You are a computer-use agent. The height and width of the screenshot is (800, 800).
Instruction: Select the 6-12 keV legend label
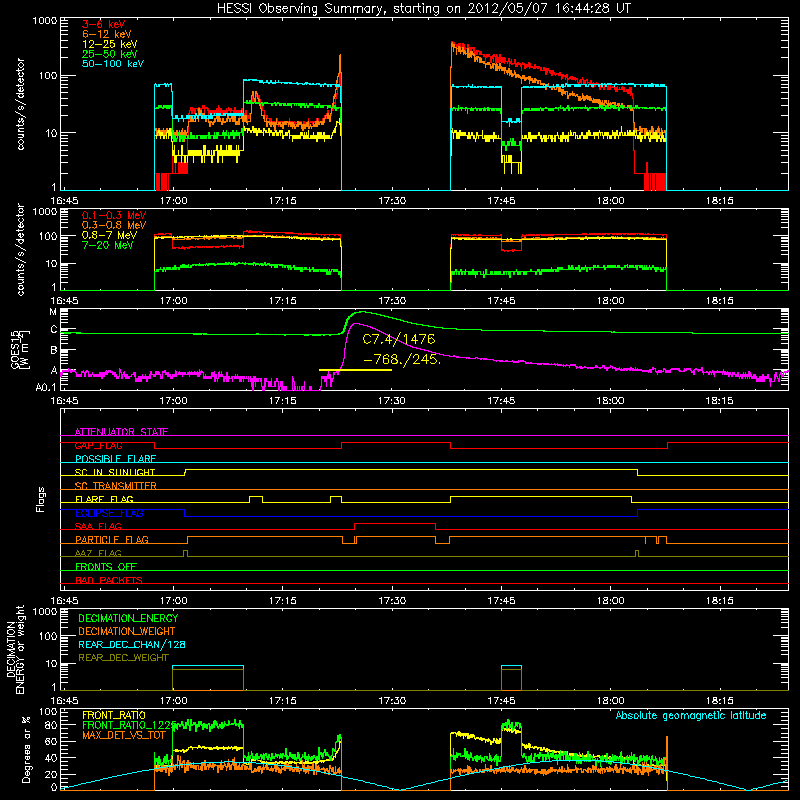click(x=106, y=34)
